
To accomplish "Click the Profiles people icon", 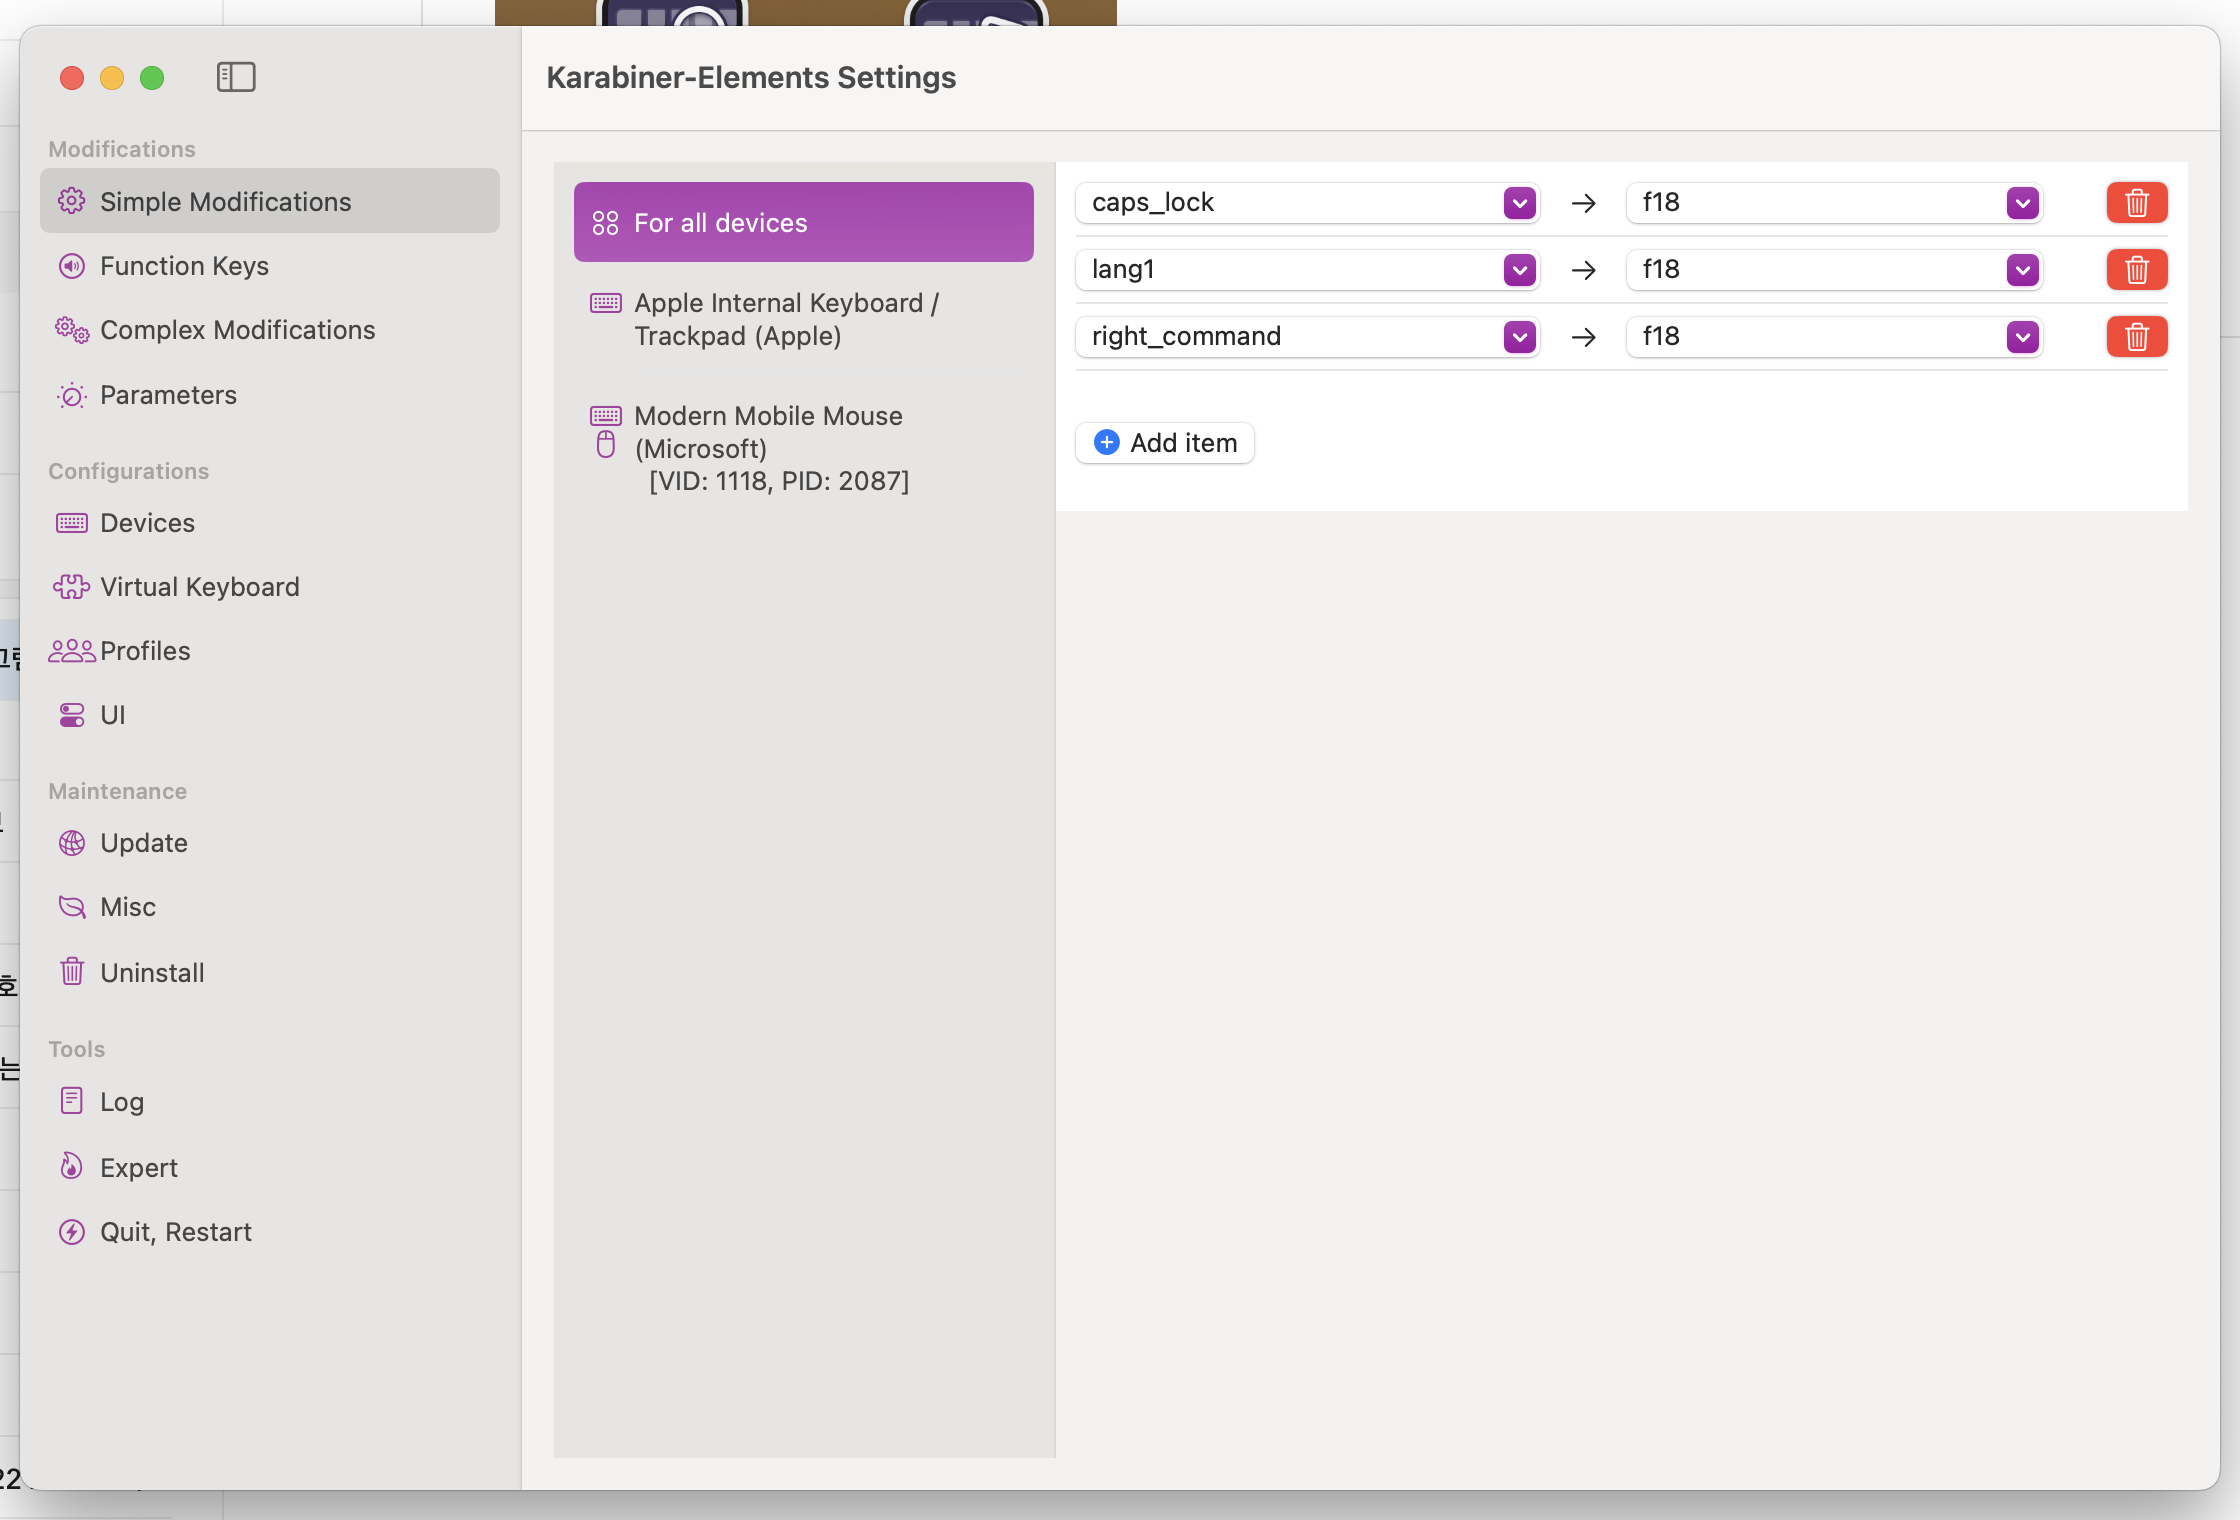I will coord(72,651).
